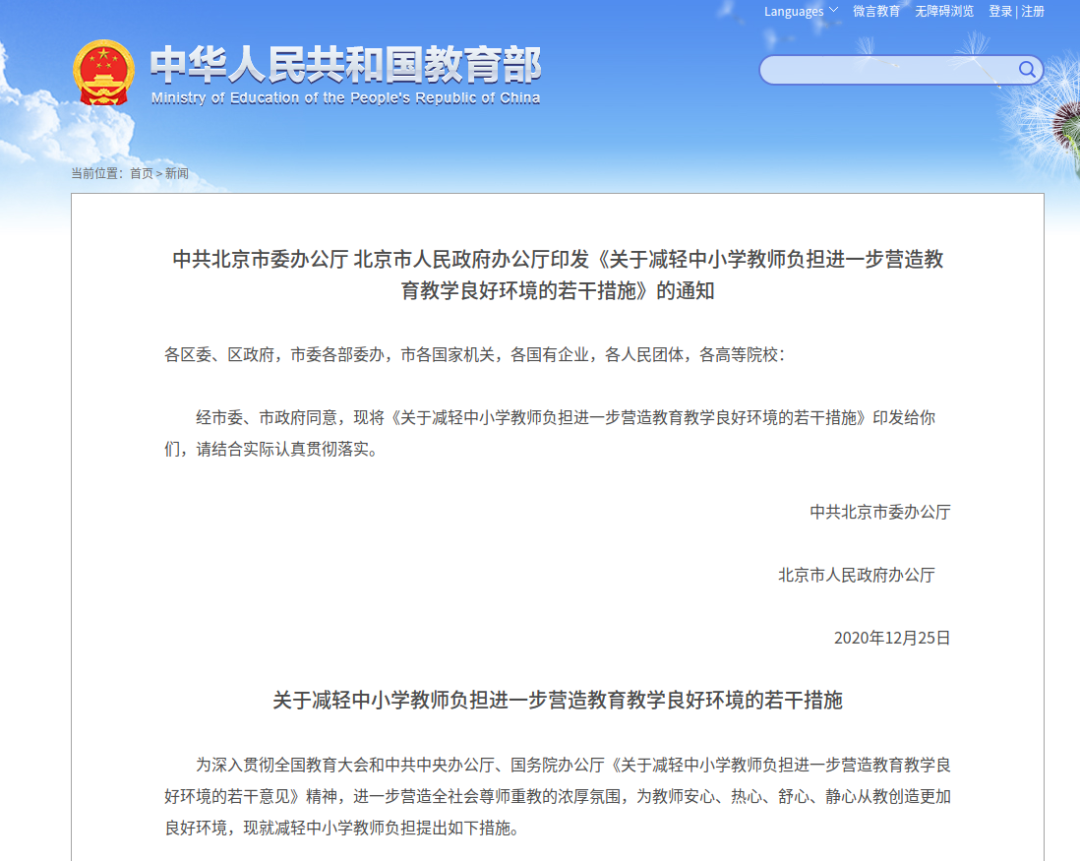Click the magnifier search icon
1080x861 pixels.
(x=1027, y=69)
